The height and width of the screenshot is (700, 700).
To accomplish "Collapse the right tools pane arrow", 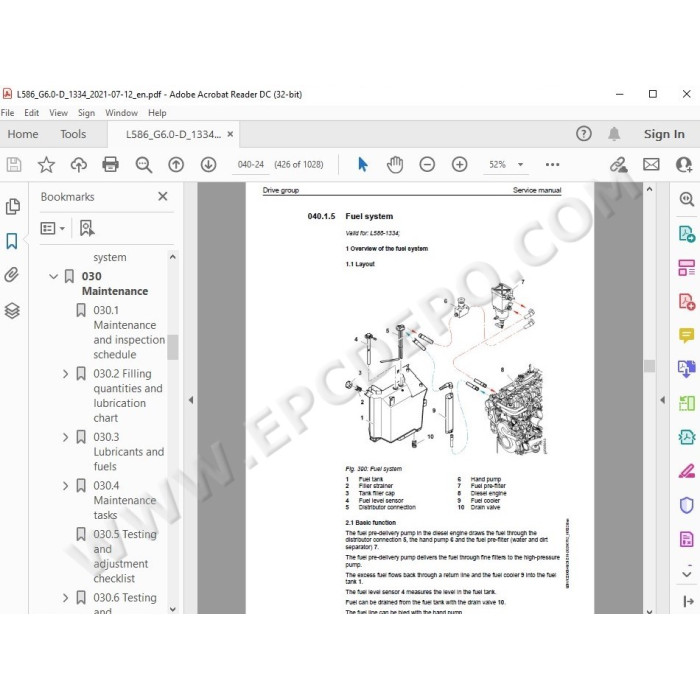I will [x=662, y=400].
